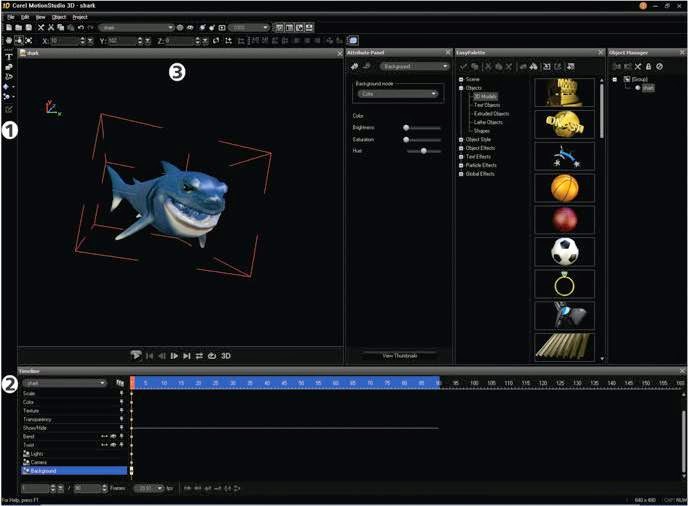Toggle the first panel layout button
Image resolution: width=690 pixels, height=506 pixels.
point(279,27)
